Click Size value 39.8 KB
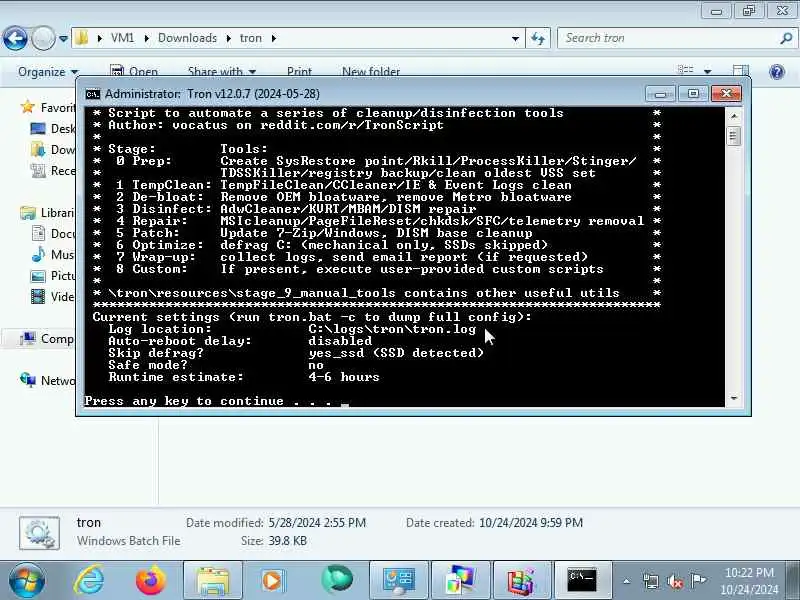Viewport: 800px width, 600px height. coord(287,540)
